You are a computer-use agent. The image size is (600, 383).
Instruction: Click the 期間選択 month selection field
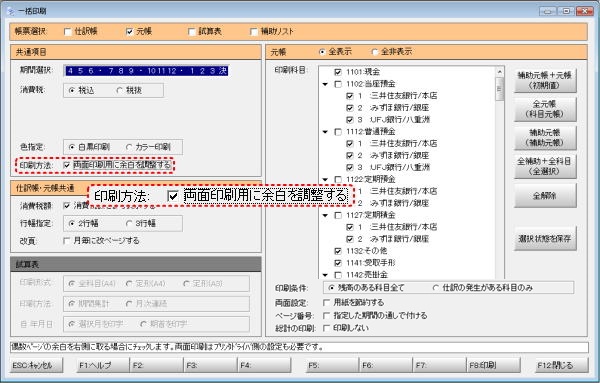[x=146, y=71]
